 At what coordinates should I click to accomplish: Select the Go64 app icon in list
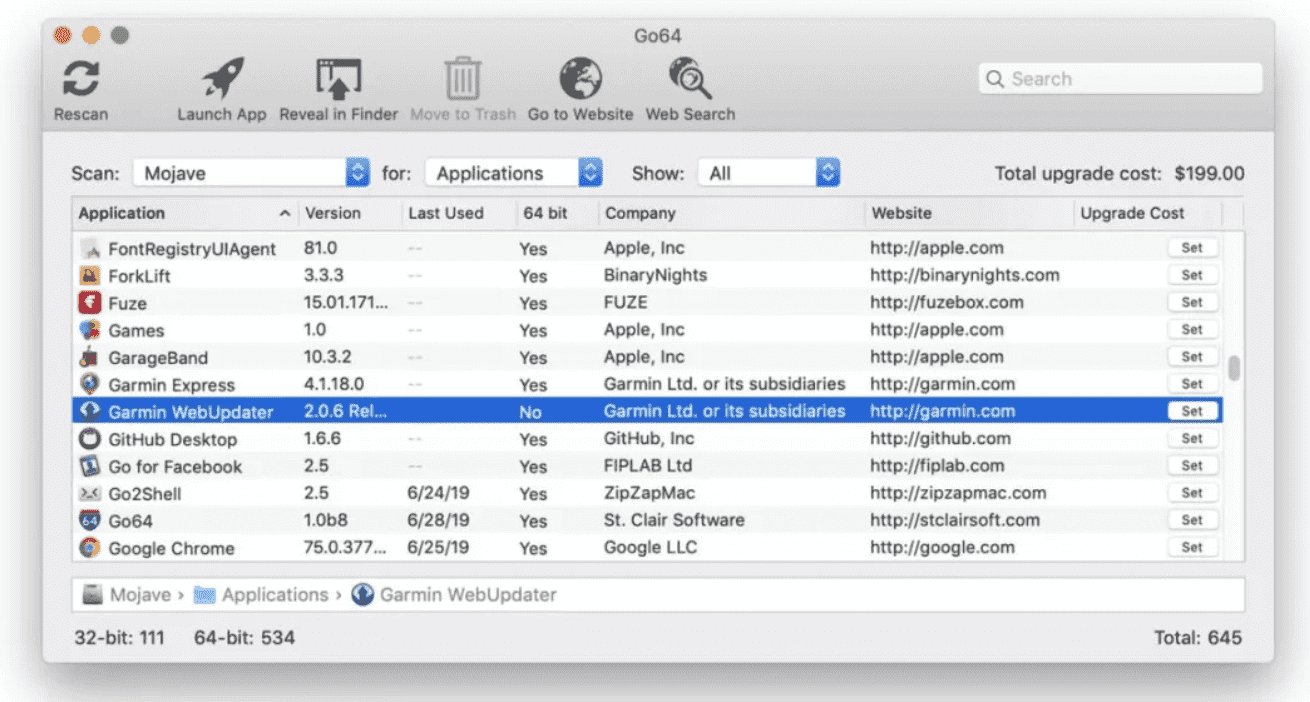pyautogui.click(x=90, y=520)
